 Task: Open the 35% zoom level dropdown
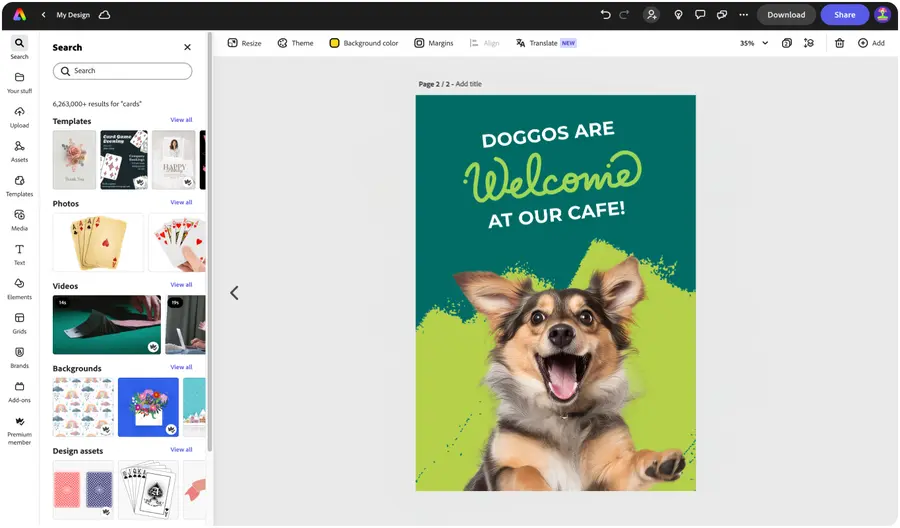[754, 43]
